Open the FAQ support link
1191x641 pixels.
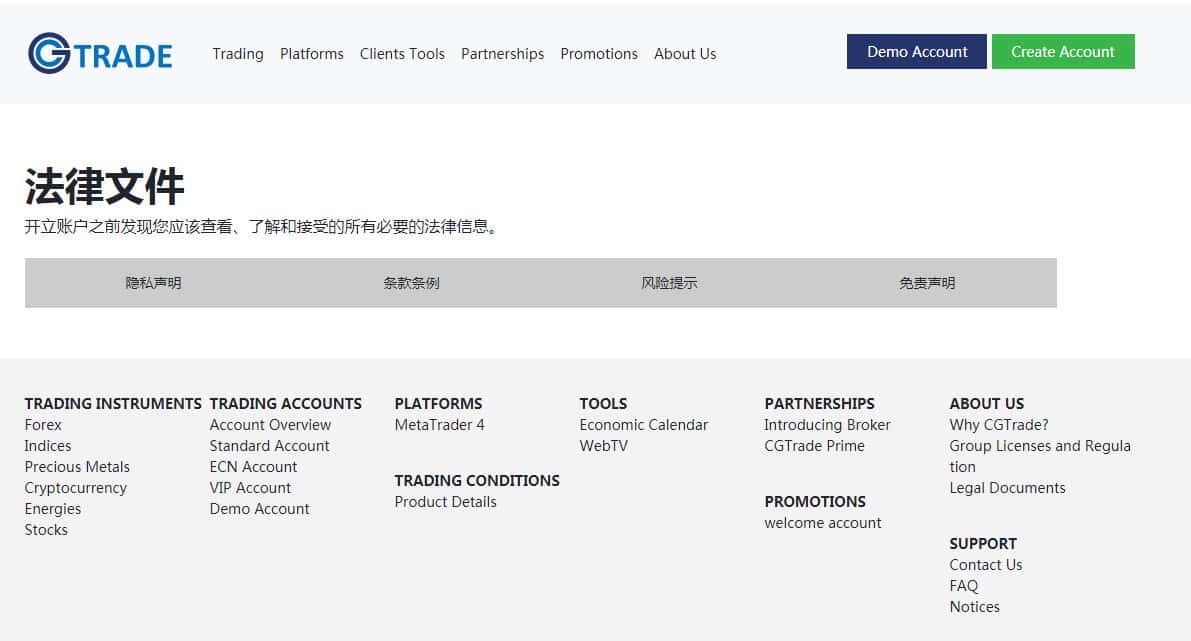(x=964, y=586)
